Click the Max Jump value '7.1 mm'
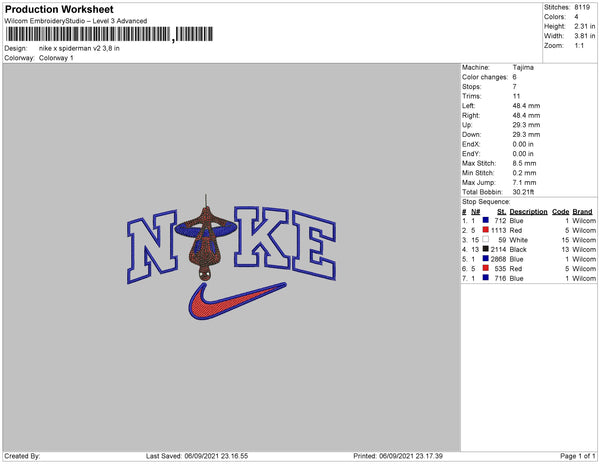600x464 pixels. click(x=525, y=182)
